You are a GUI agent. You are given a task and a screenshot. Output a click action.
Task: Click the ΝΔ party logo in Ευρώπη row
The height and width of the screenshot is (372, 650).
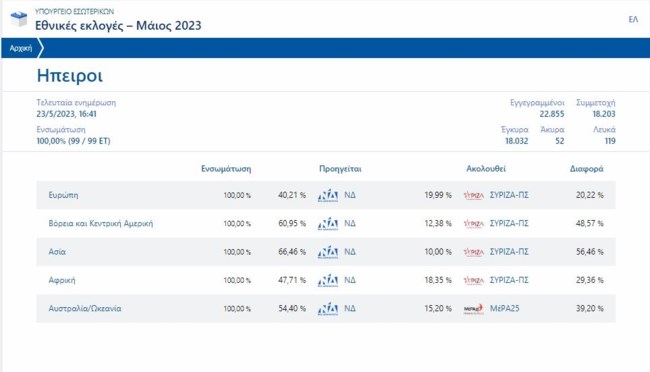(x=328, y=195)
